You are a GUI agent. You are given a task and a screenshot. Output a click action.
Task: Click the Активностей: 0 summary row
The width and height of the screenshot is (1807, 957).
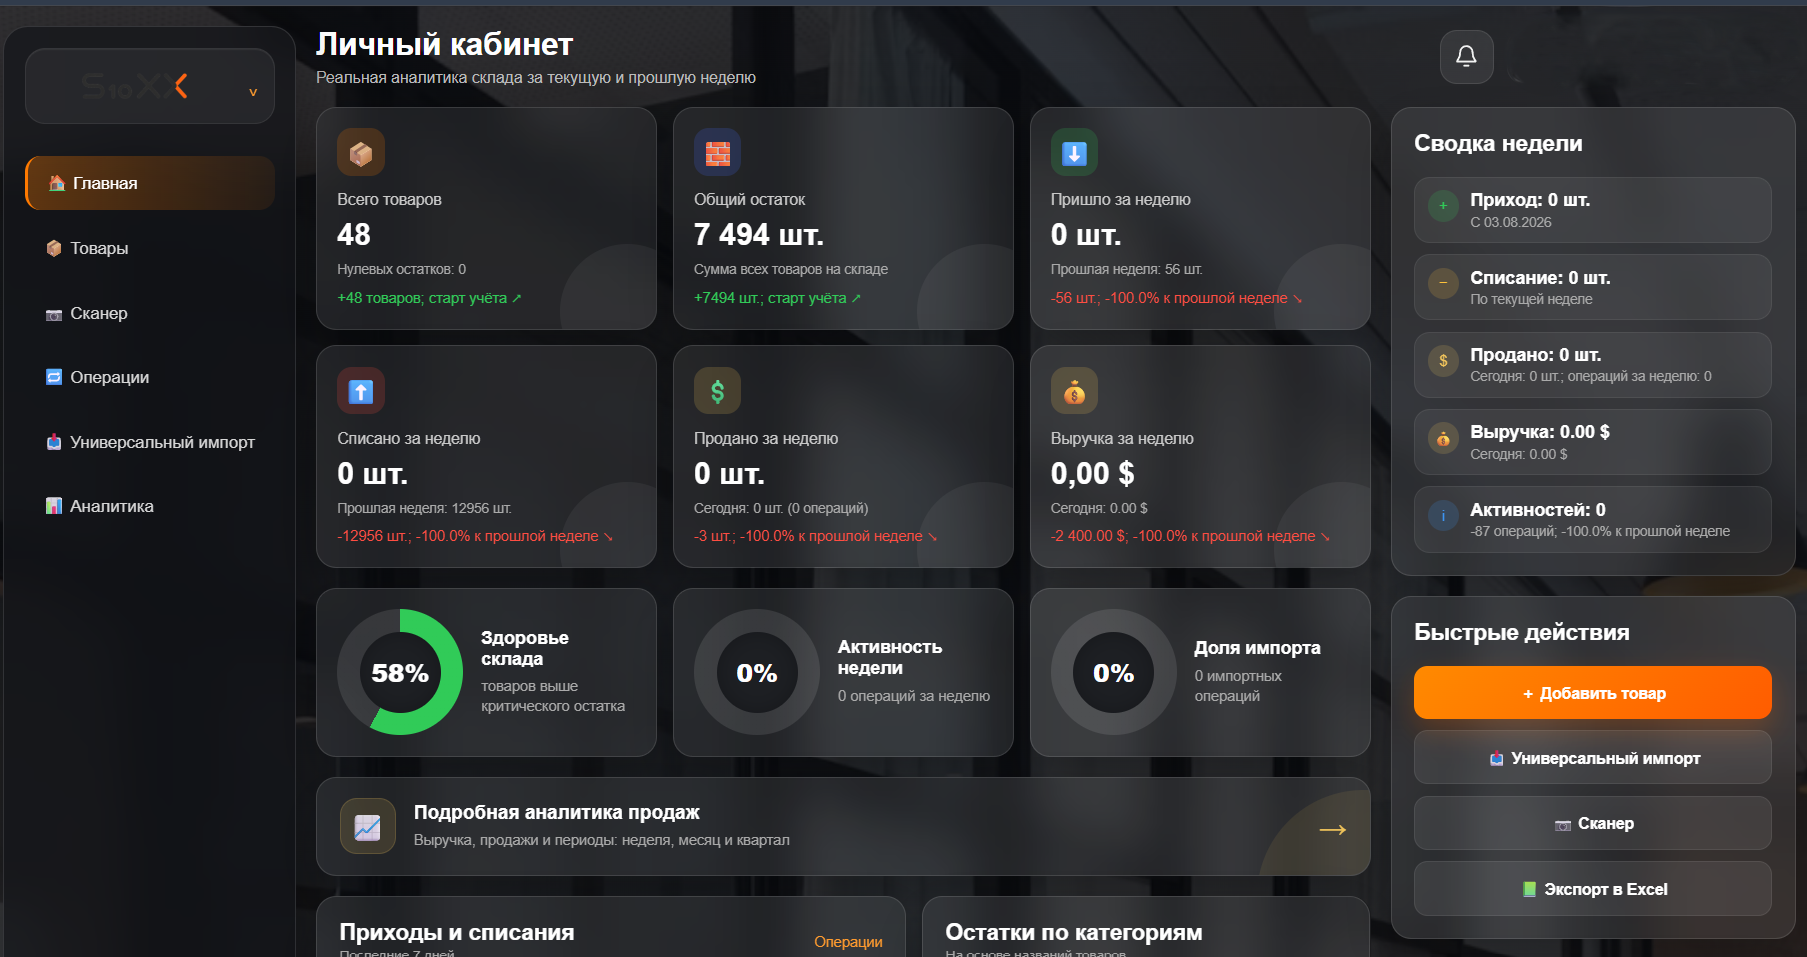1592,519
